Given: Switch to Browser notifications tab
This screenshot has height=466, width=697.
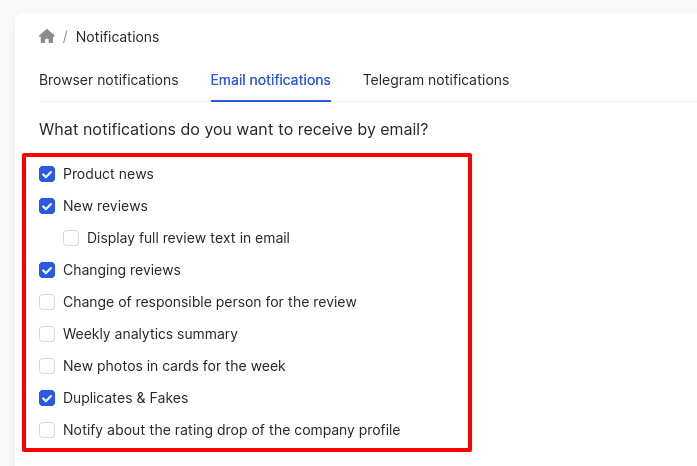Looking at the screenshot, I should (108, 80).
